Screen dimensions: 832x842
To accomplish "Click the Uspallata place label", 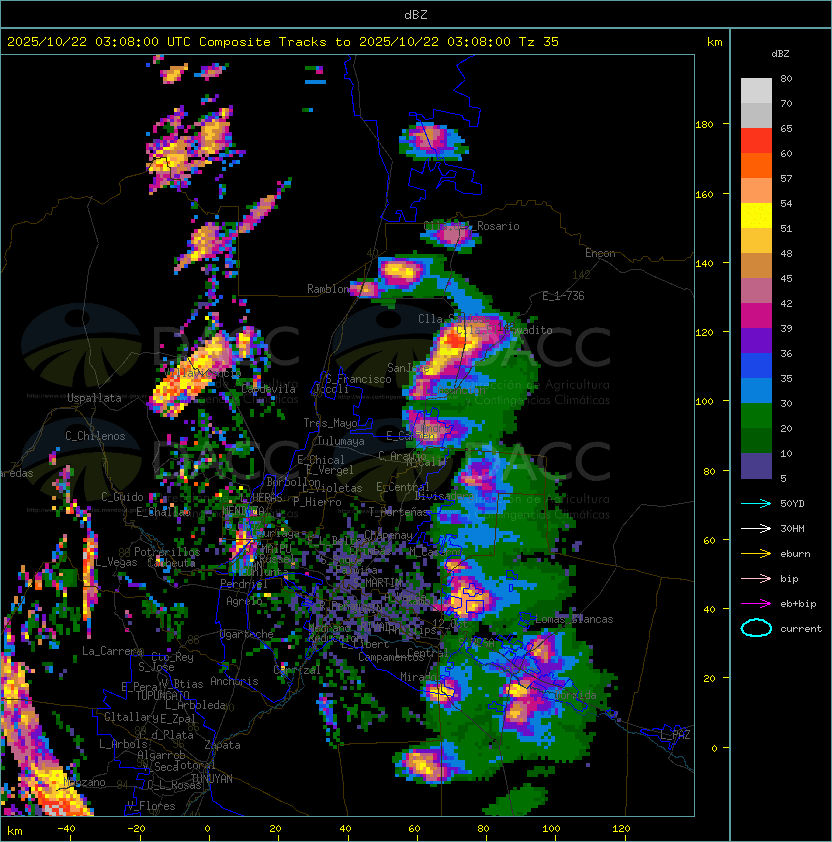I will (x=94, y=398).
